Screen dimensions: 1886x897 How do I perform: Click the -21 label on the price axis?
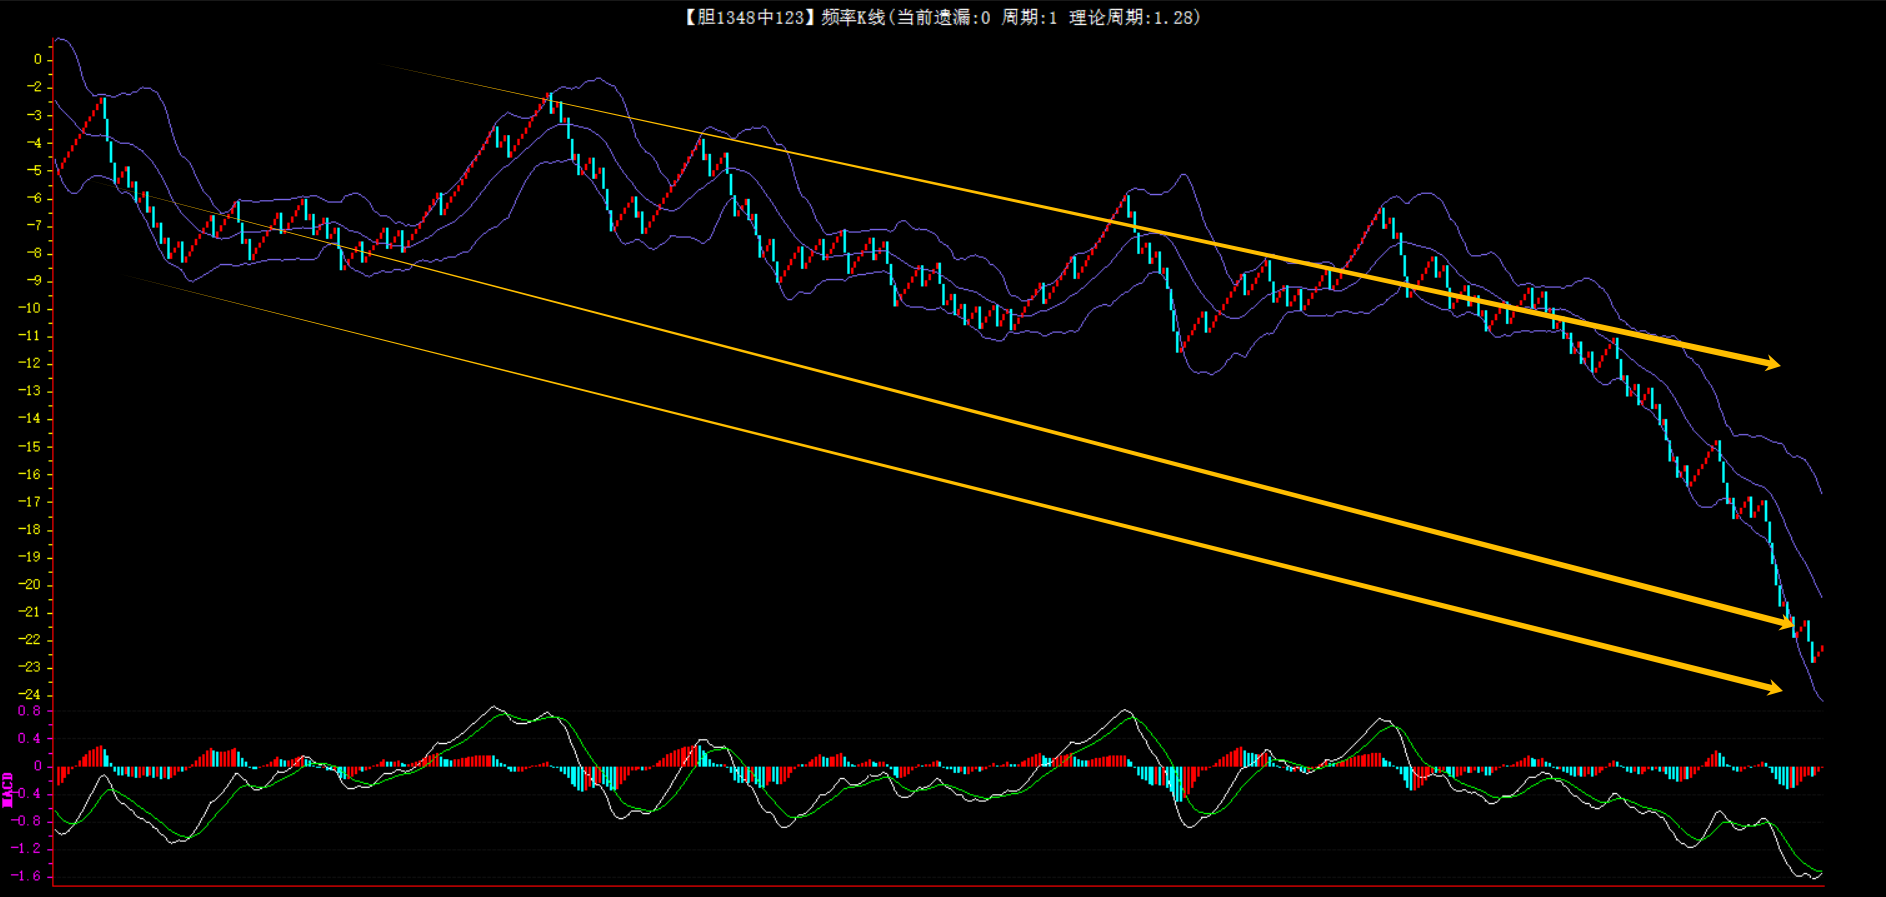tap(30, 612)
